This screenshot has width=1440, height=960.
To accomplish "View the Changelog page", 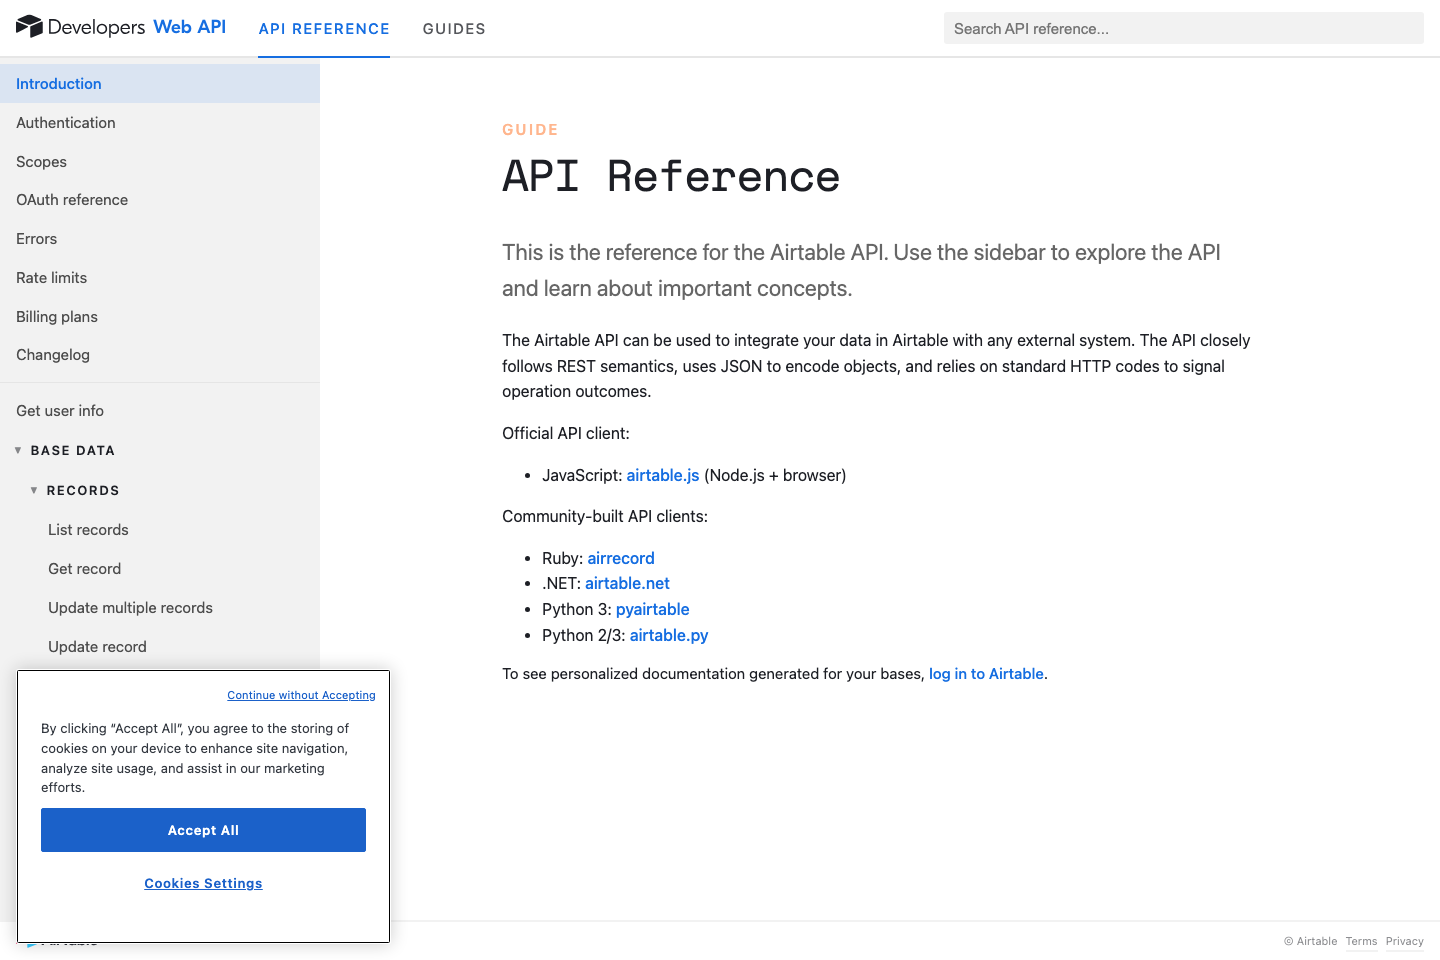I will tap(52, 354).
